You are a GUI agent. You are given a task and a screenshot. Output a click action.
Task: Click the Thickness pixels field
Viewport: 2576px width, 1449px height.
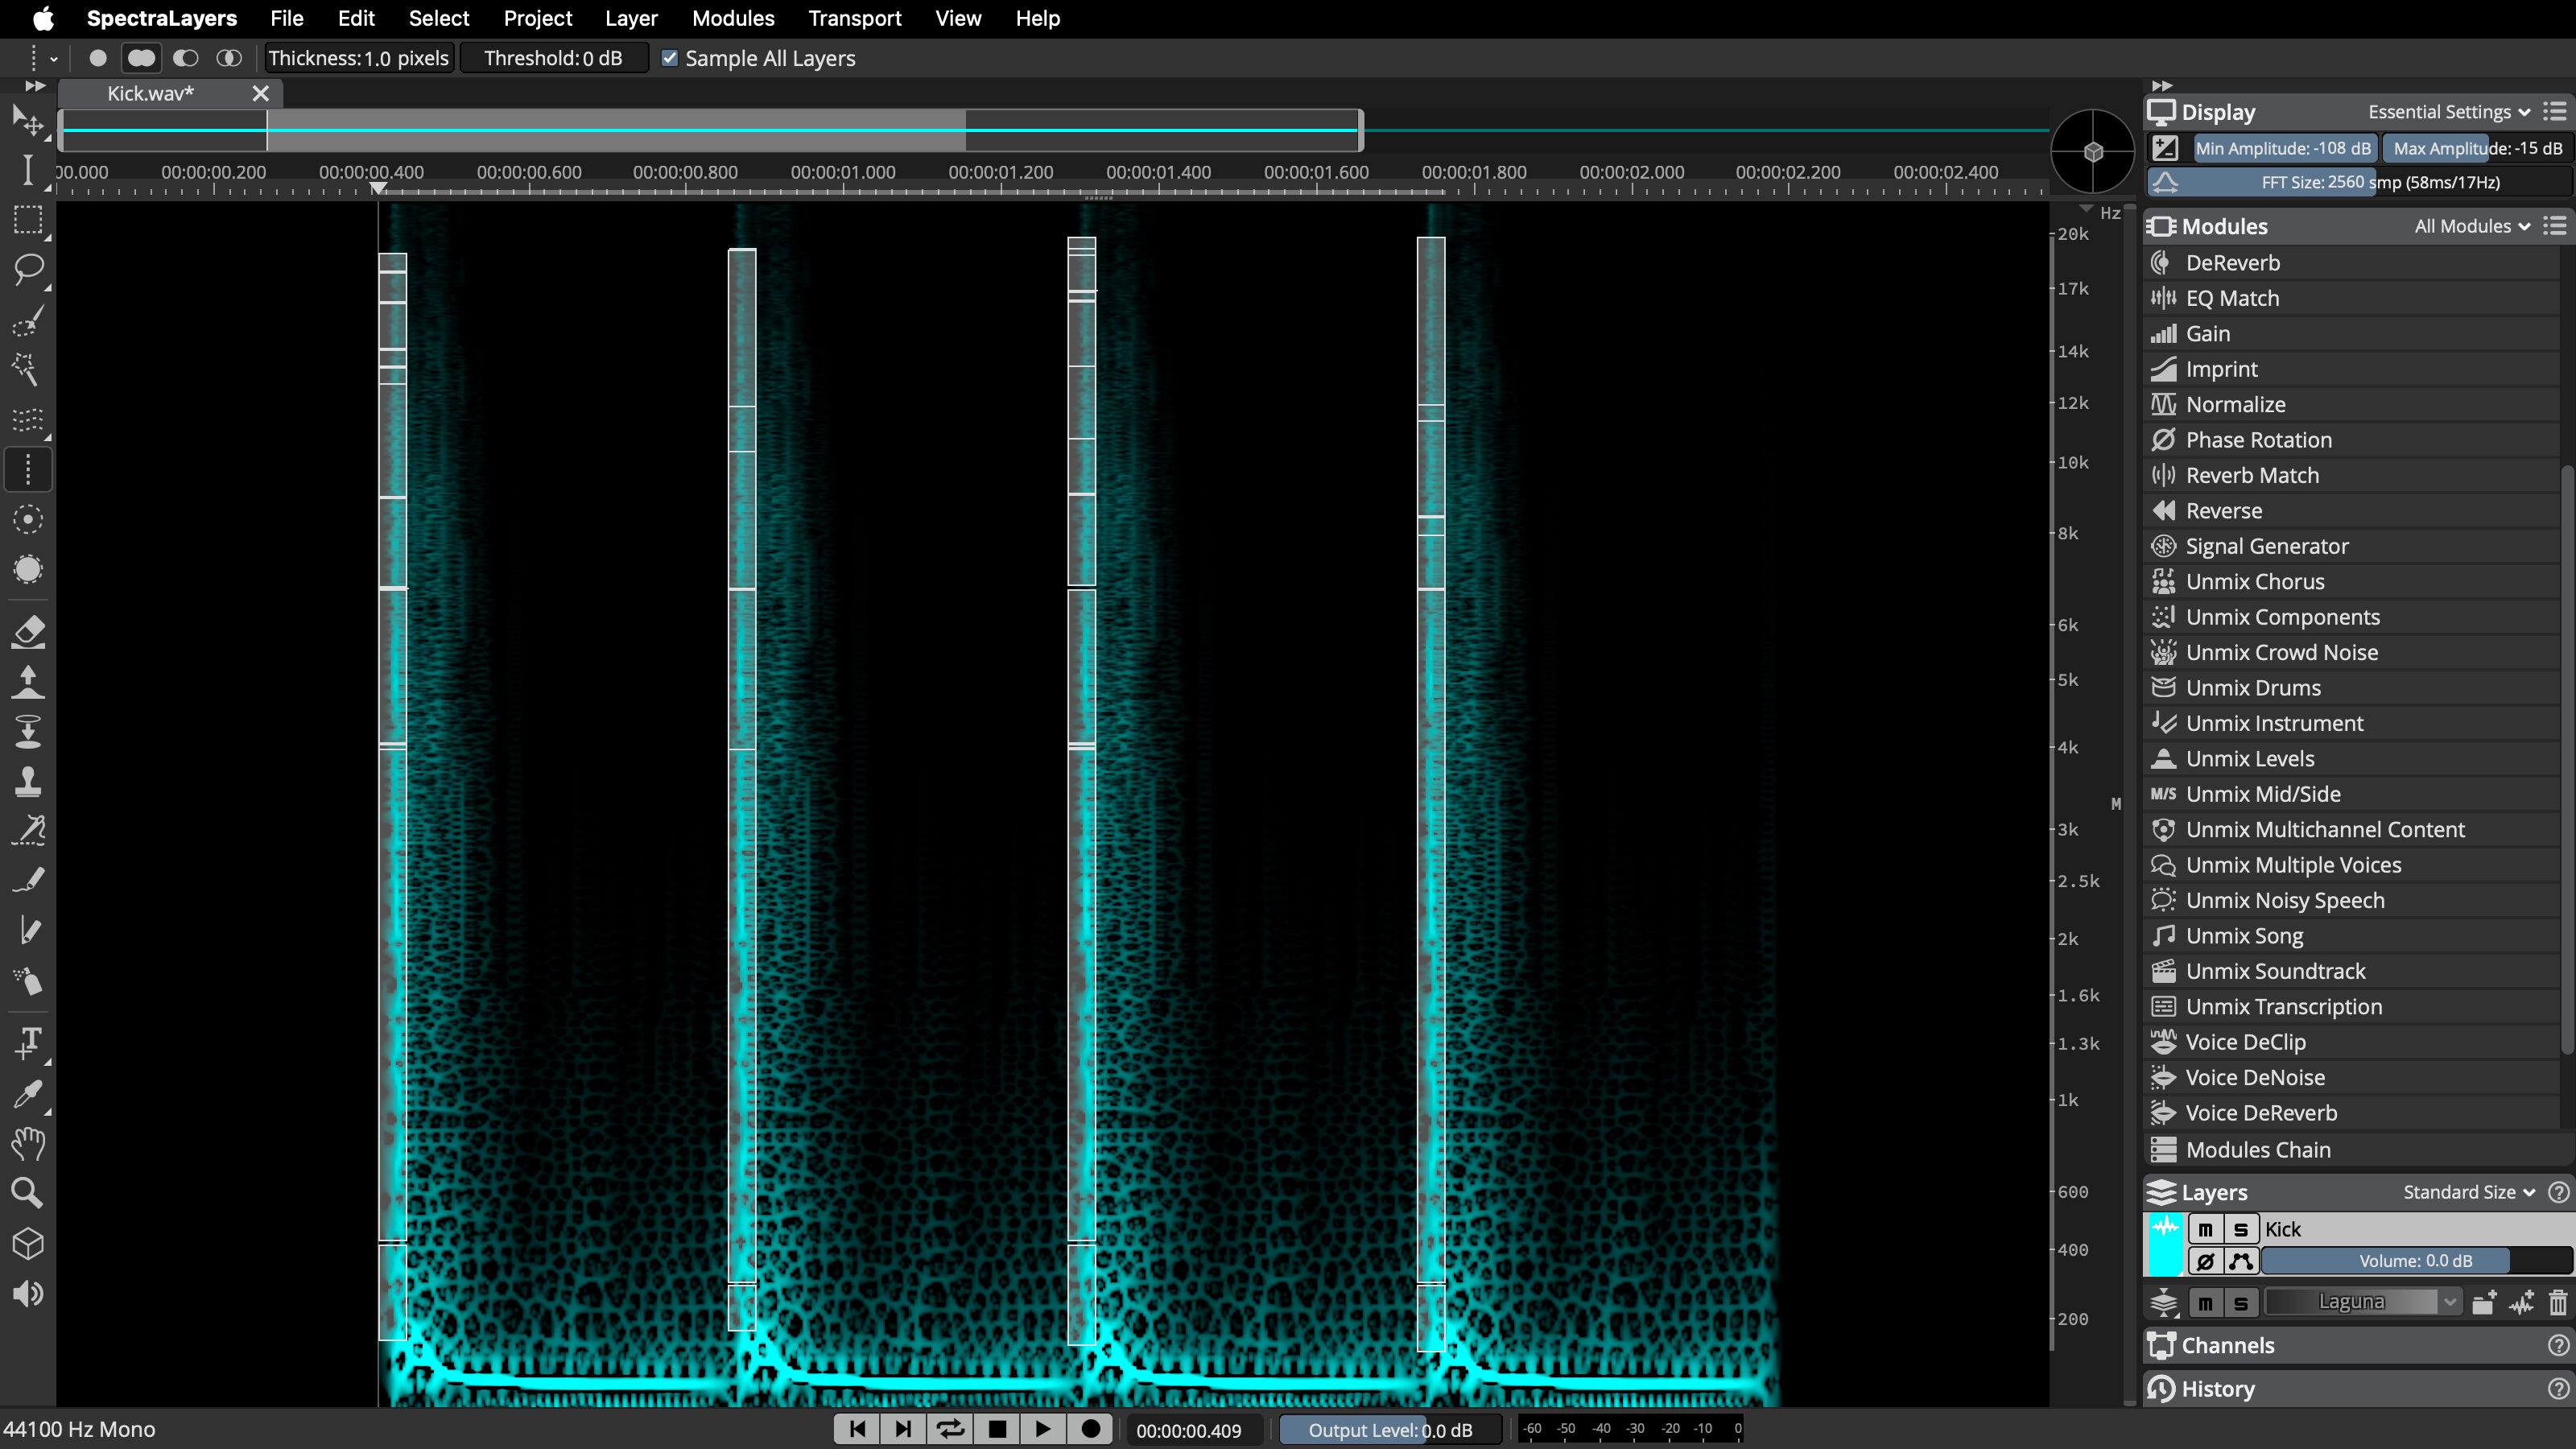point(358,59)
